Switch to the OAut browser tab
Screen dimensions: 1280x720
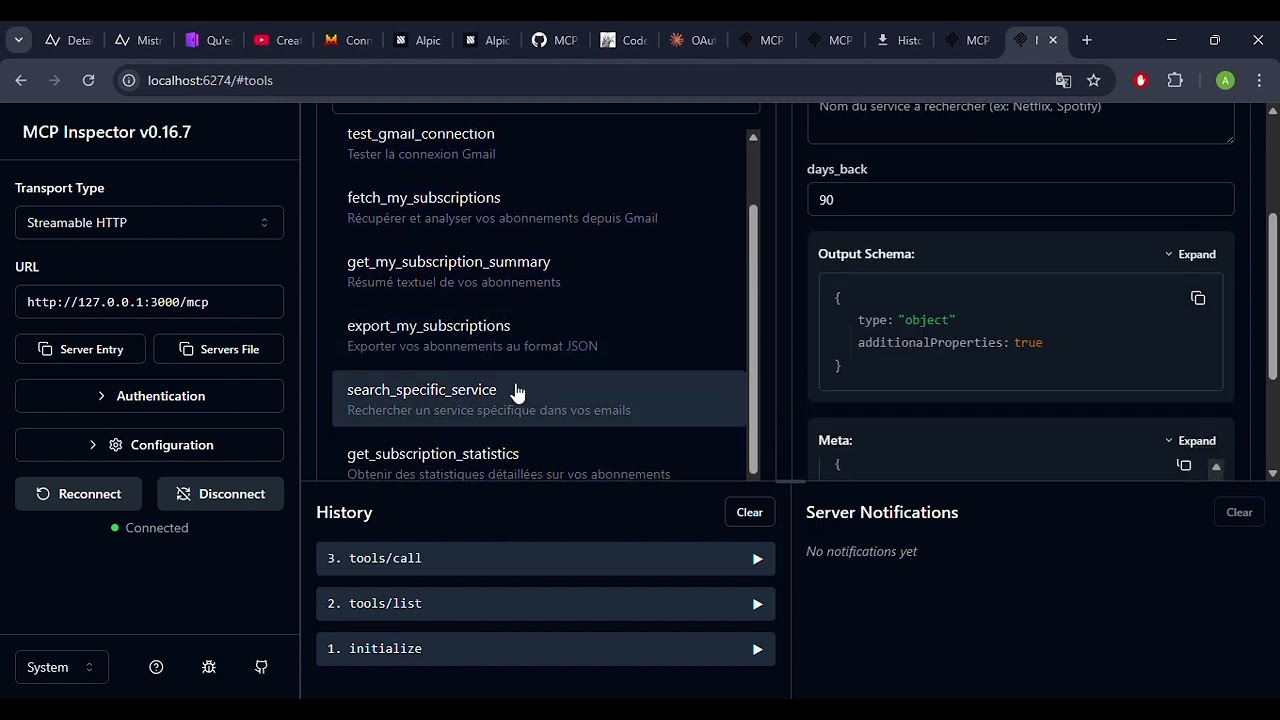[x=693, y=40]
